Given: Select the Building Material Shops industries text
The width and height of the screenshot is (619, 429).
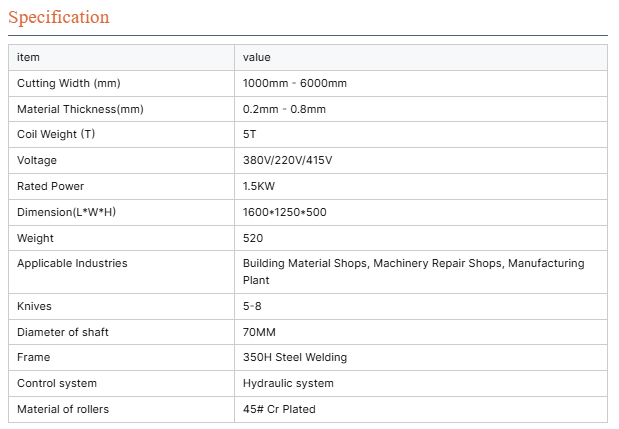Looking at the screenshot, I should click(413, 271).
